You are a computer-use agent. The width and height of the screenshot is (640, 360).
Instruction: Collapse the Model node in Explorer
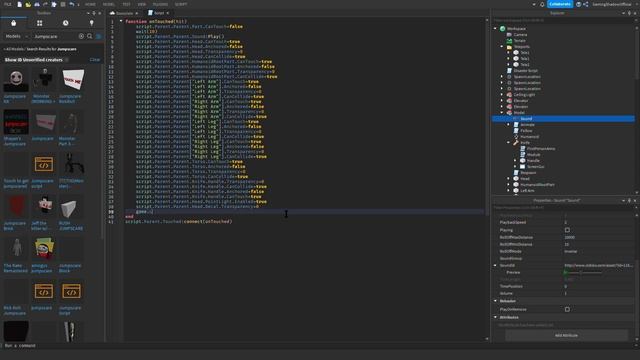(502, 113)
